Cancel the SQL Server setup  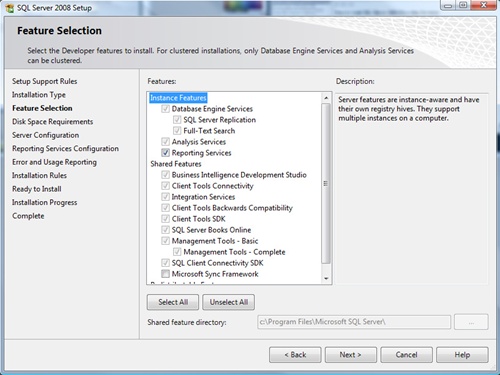pyautogui.click(x=406, y=355)
